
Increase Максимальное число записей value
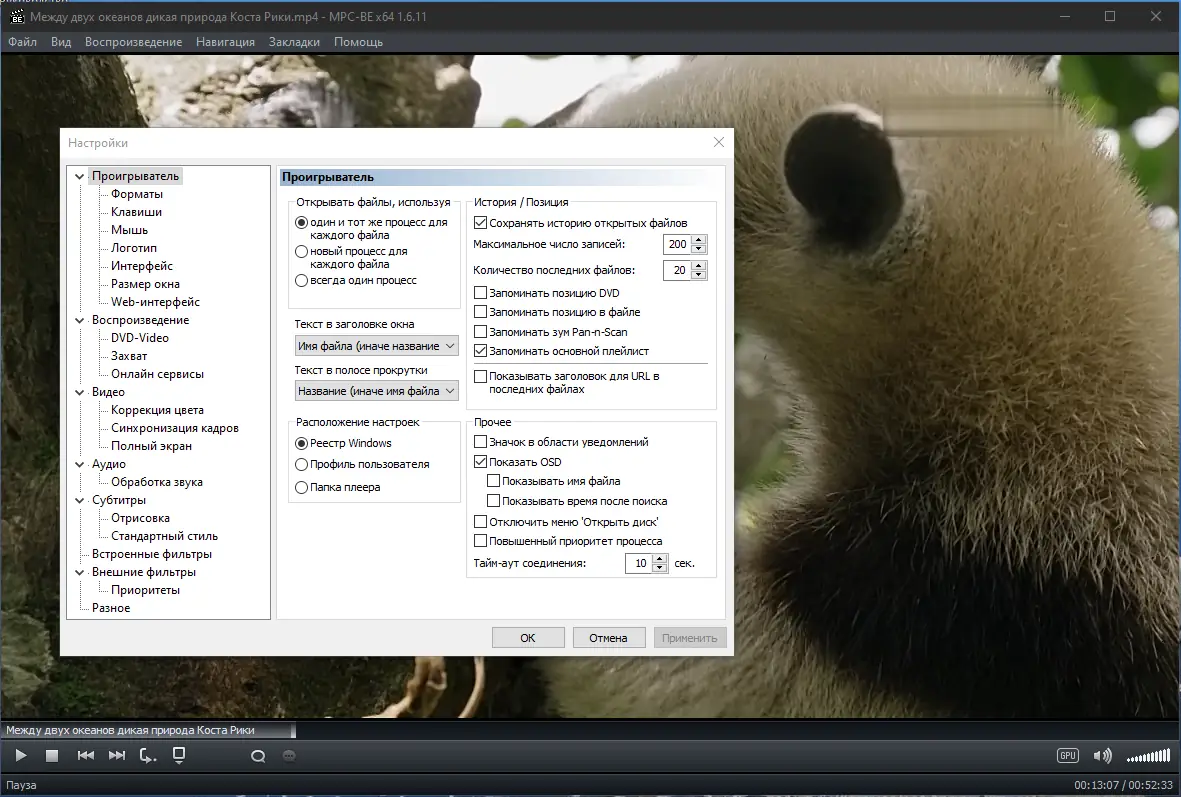pyautogui.click(x=699, y=240)
